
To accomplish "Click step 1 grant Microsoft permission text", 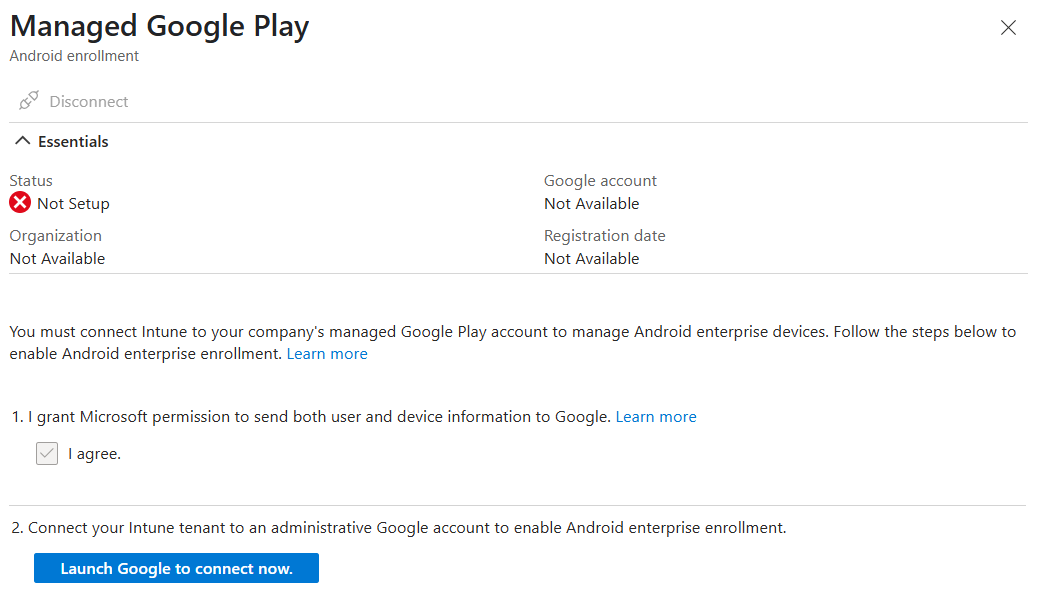I will point(311,417).
